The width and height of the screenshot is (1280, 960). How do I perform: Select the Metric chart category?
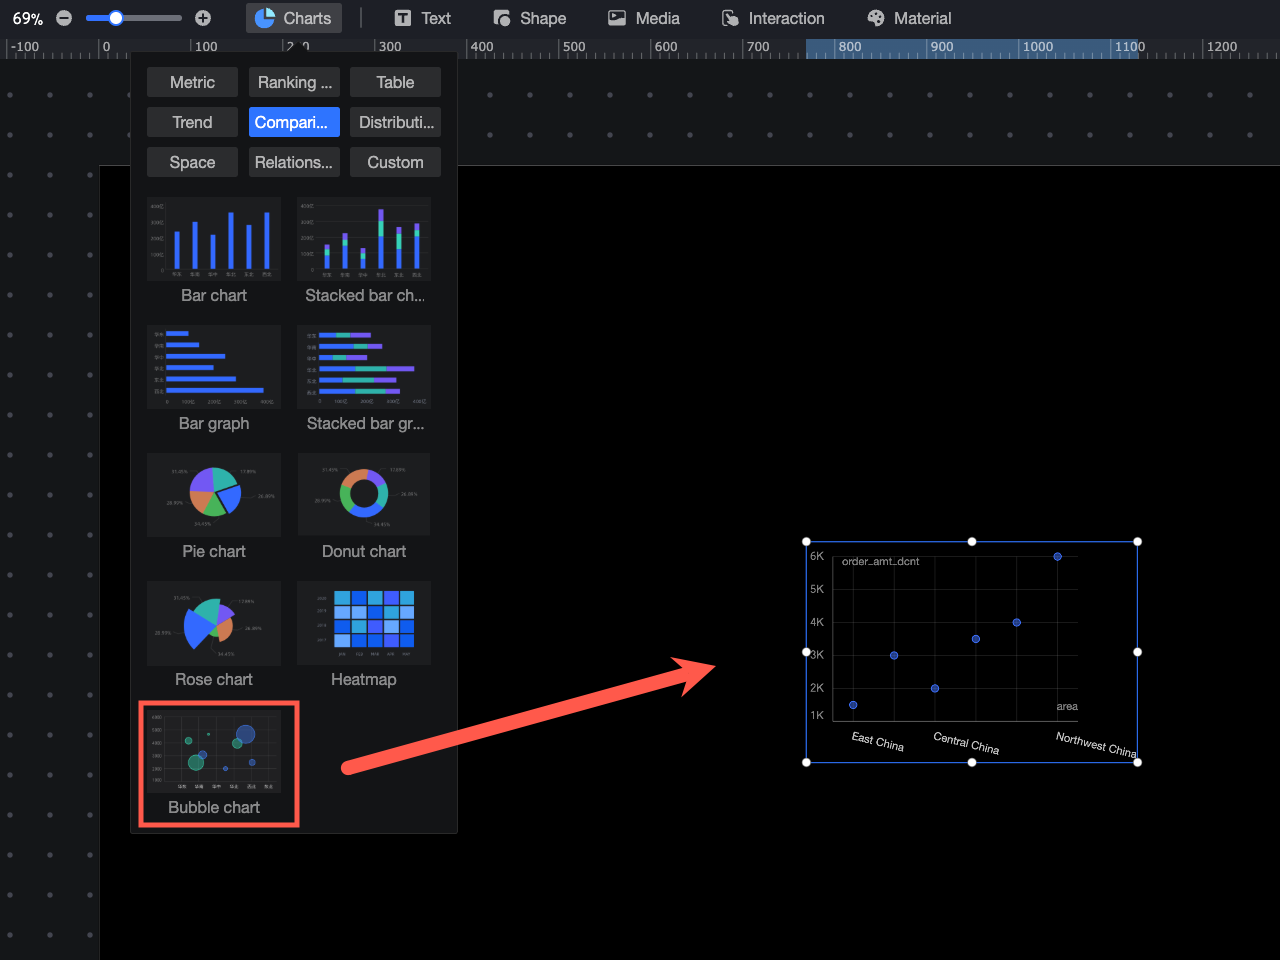pyautogui.click(x=192, y=82)
